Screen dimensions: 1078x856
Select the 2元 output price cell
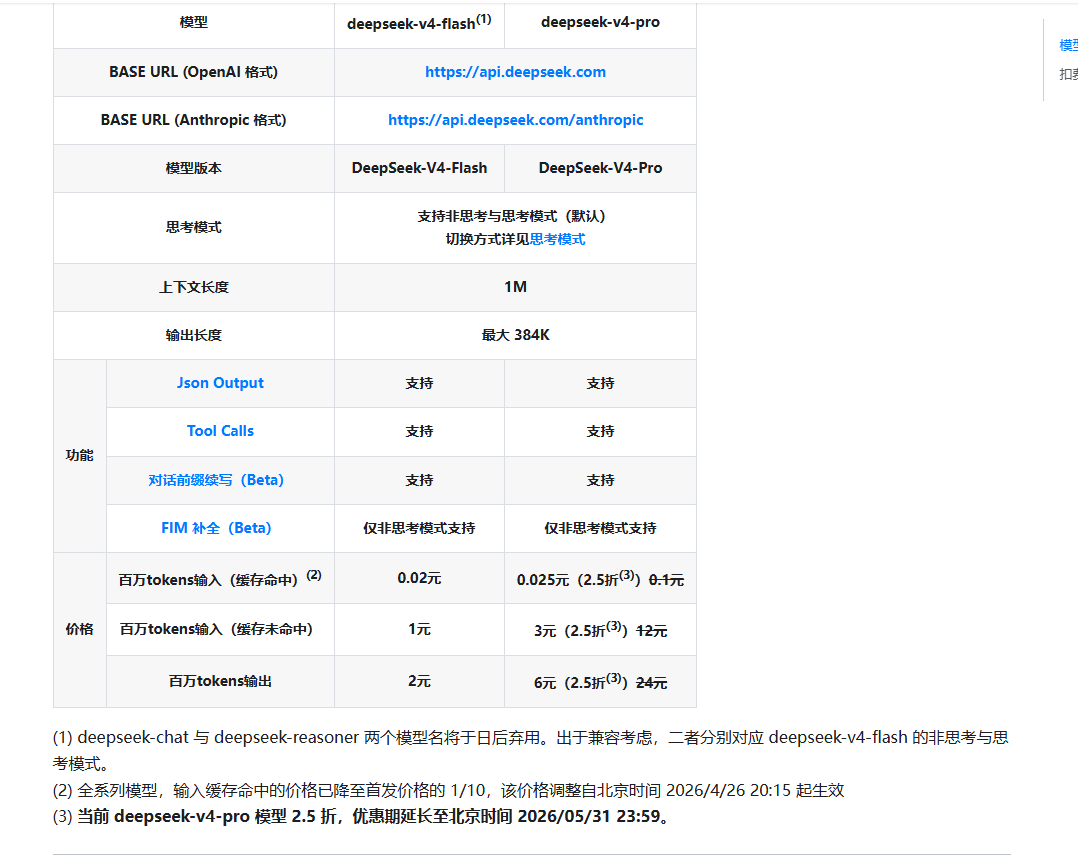pyautogui.click(x=419, y=681)
